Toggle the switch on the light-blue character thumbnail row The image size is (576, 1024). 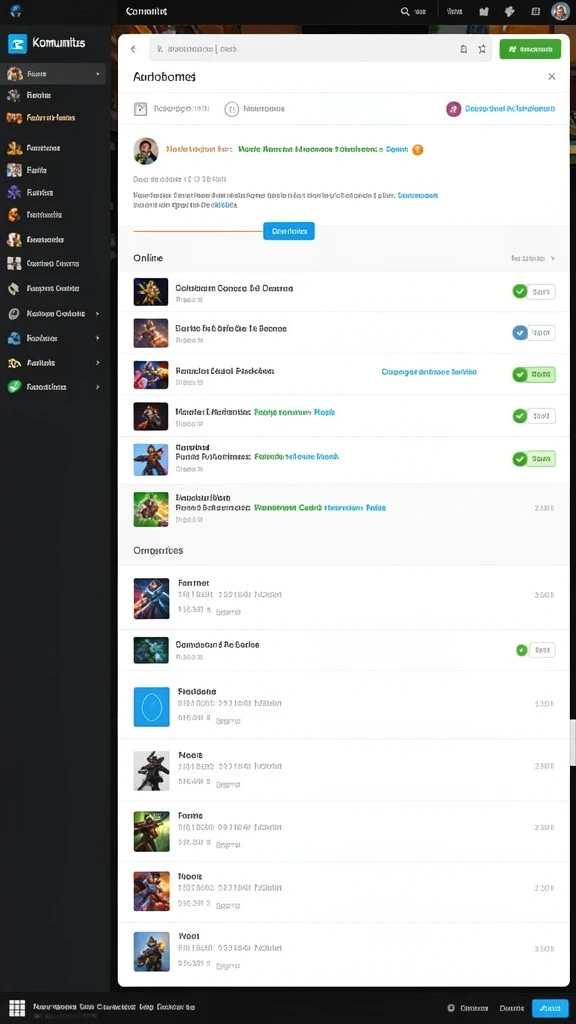pyautogui.click(x=534, y=459)
